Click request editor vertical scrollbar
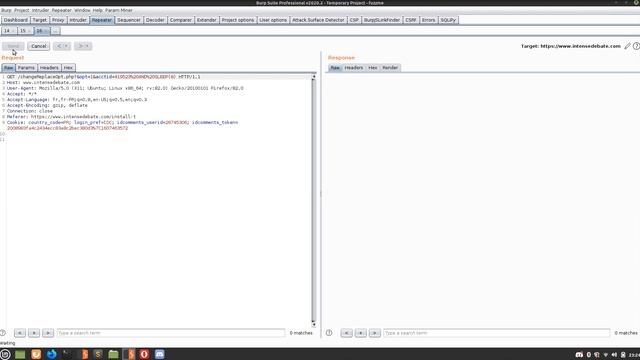 [x=313, y=200]
